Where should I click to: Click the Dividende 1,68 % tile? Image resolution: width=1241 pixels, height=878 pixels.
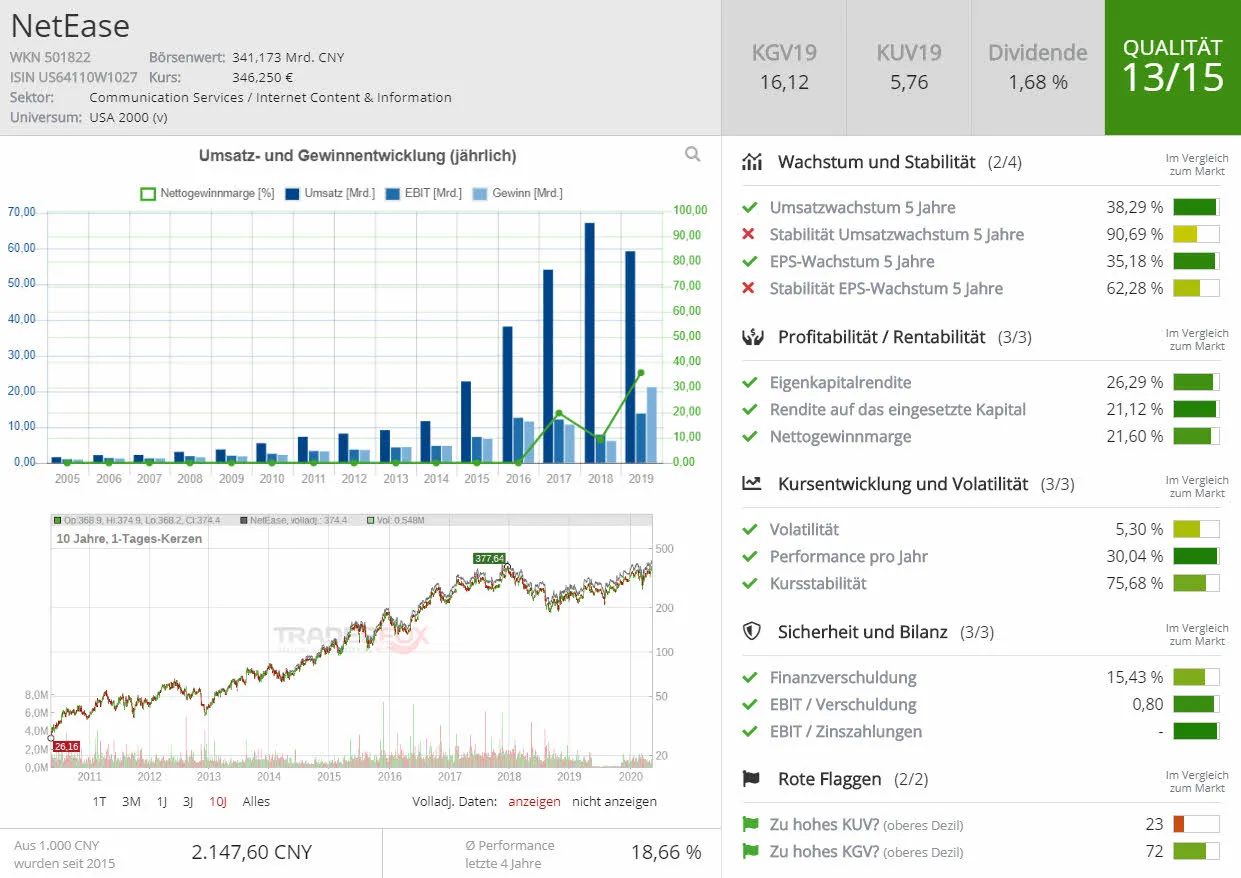click(1038, 67)
